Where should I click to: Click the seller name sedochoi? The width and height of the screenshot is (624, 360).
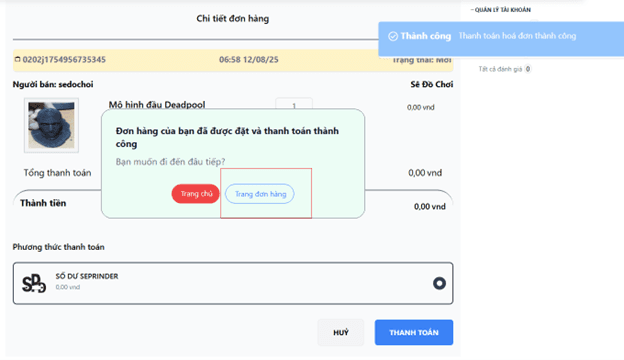tap(76, 84)
